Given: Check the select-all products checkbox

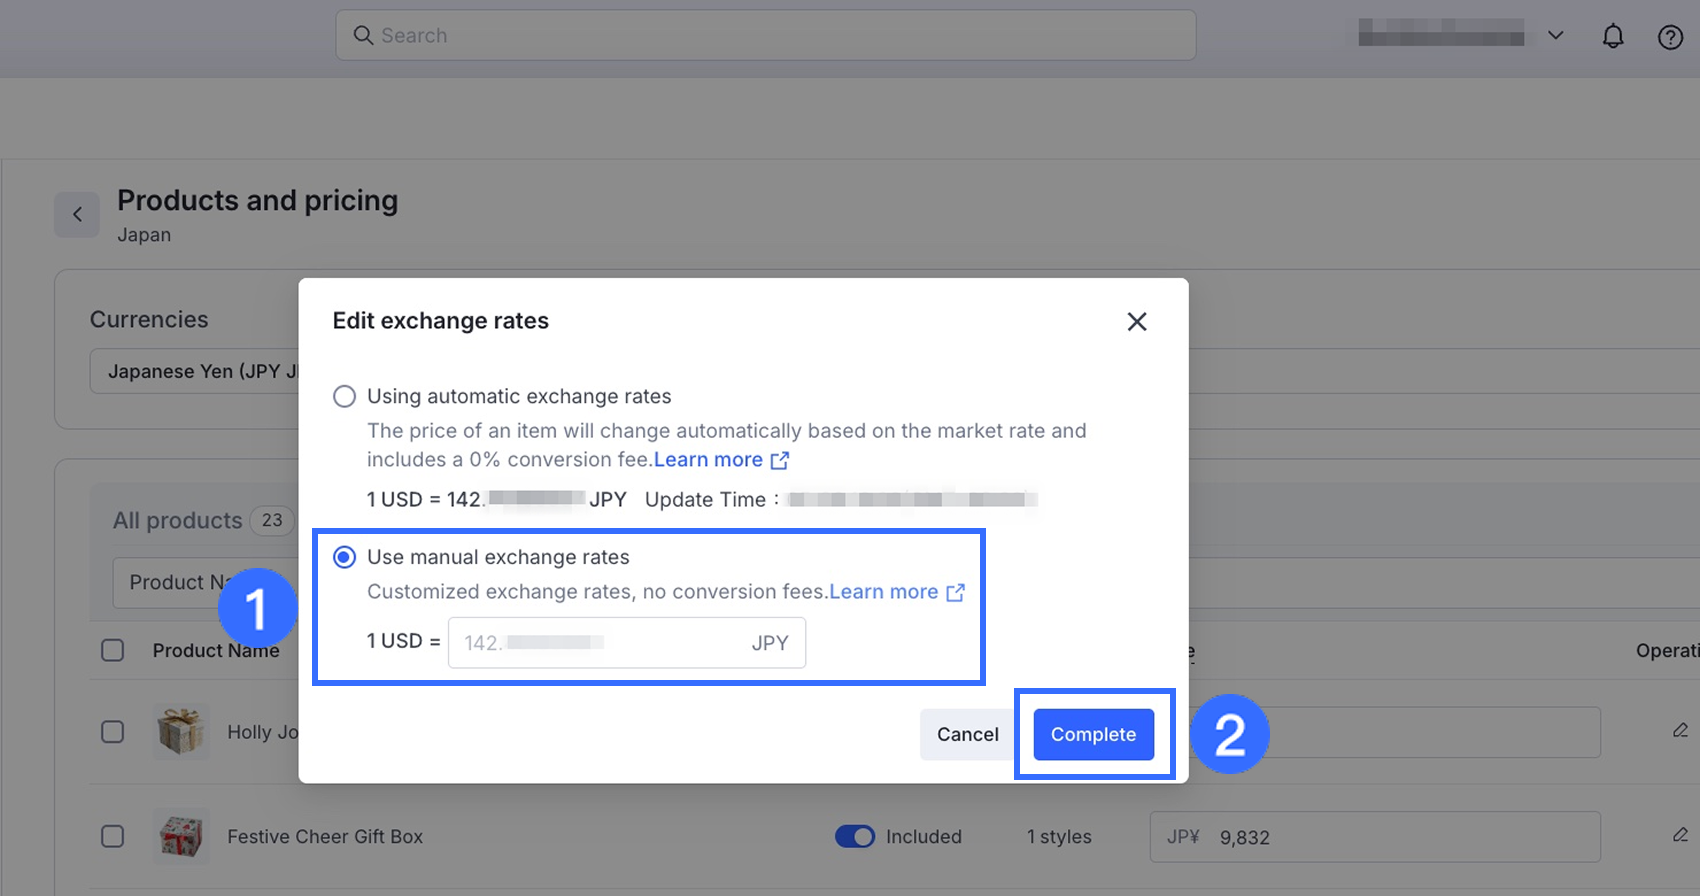Looking at the screenshot, I should (x=113, y=651).
